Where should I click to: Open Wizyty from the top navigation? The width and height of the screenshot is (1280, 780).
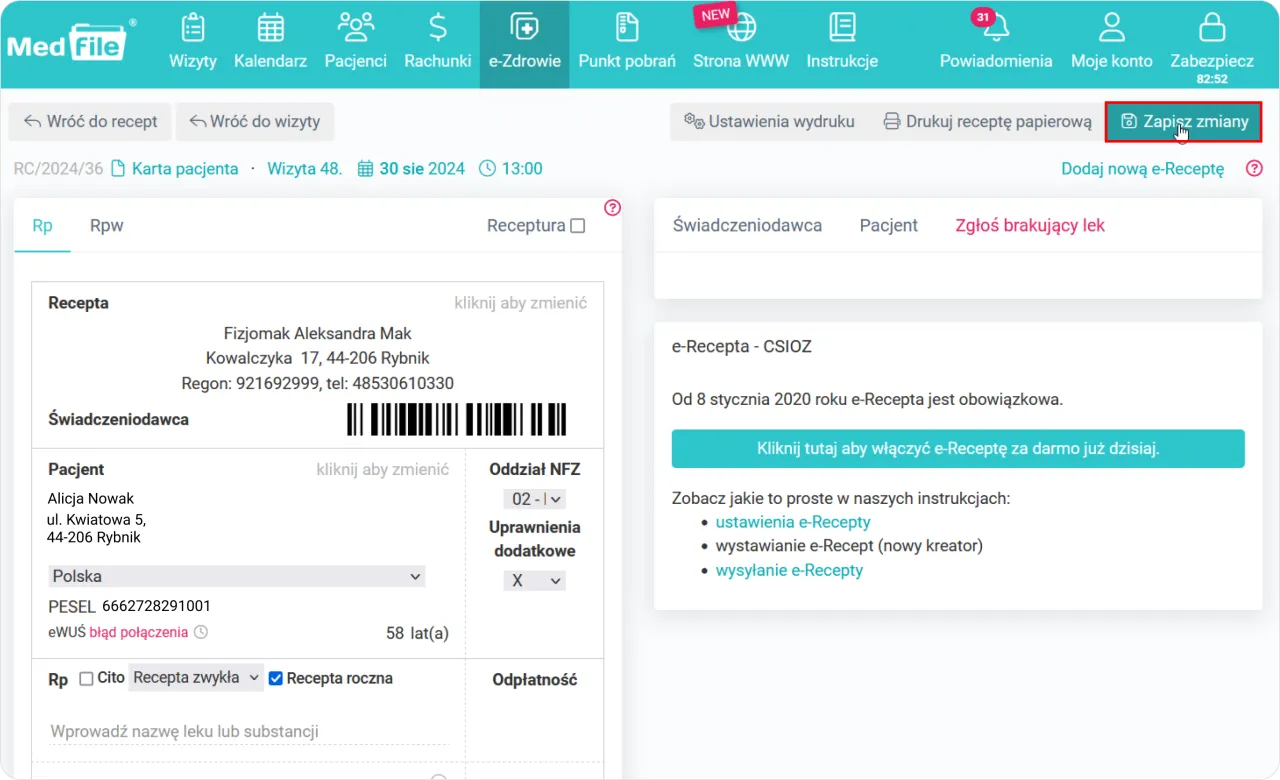click(x=193, y=42)
